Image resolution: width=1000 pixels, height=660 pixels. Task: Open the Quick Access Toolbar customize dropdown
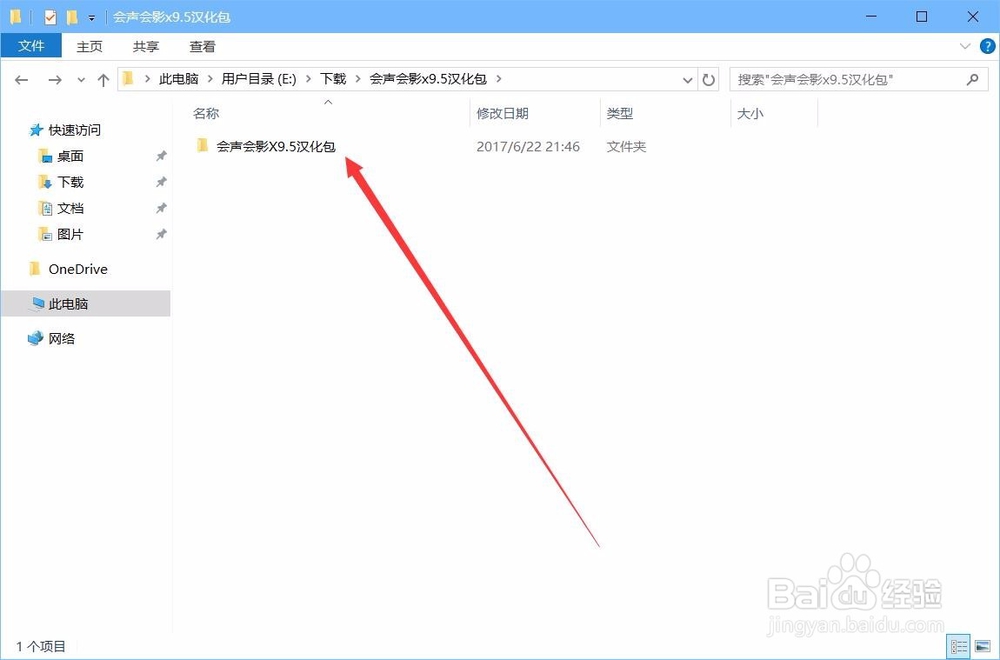90,17
